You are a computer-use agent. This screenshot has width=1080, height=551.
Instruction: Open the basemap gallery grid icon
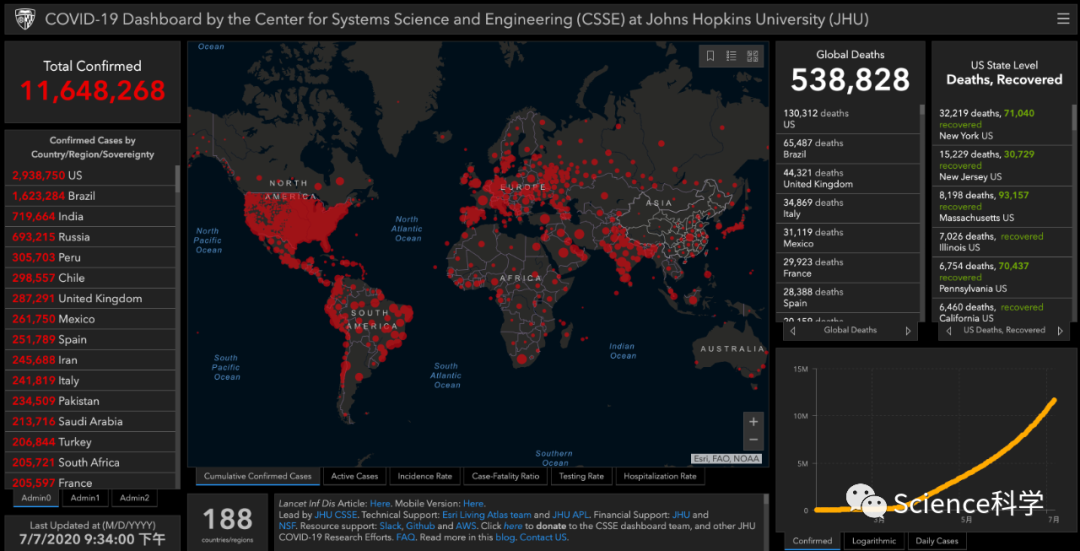(752, 56)
